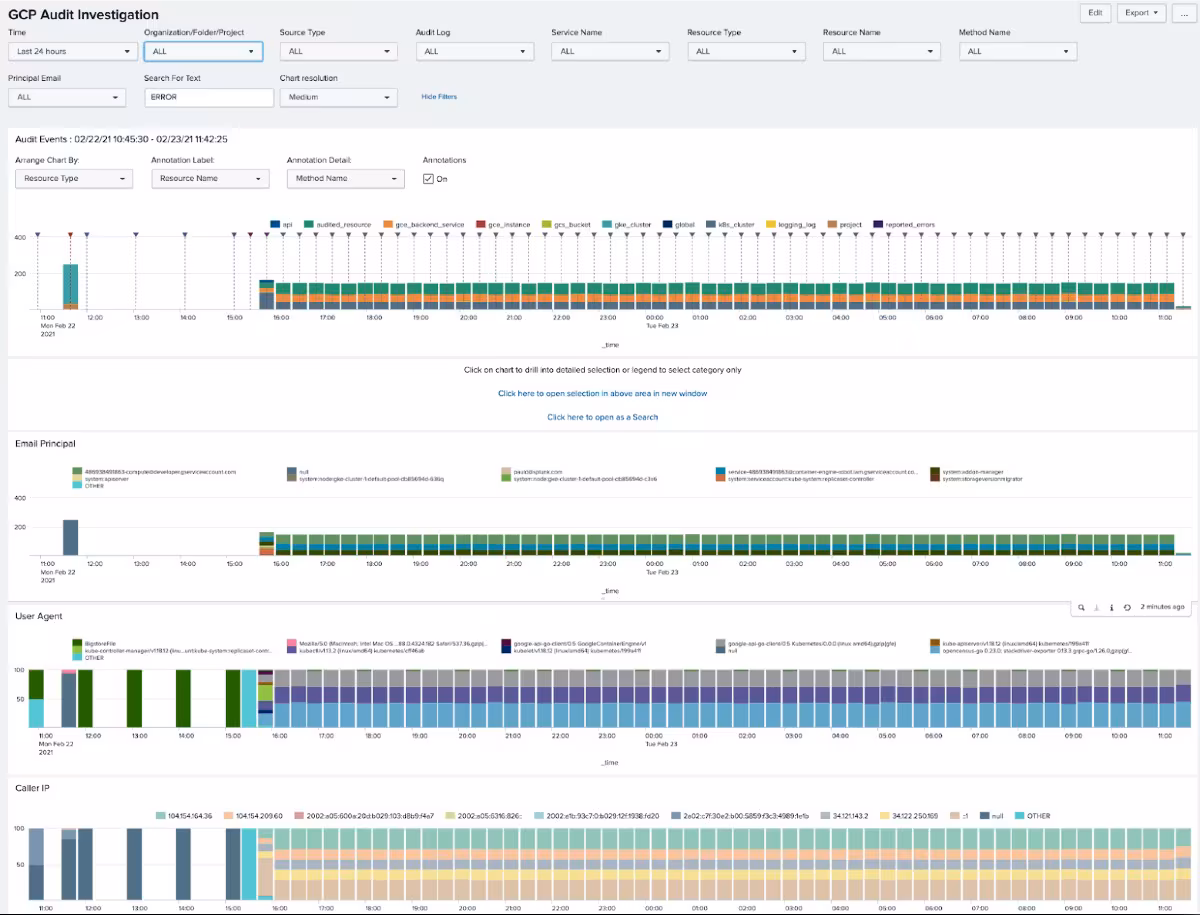Open search icon in User Agent panel
Image resolution: width=1200 pixels, height=918 pixels.
coord(1081,607)
